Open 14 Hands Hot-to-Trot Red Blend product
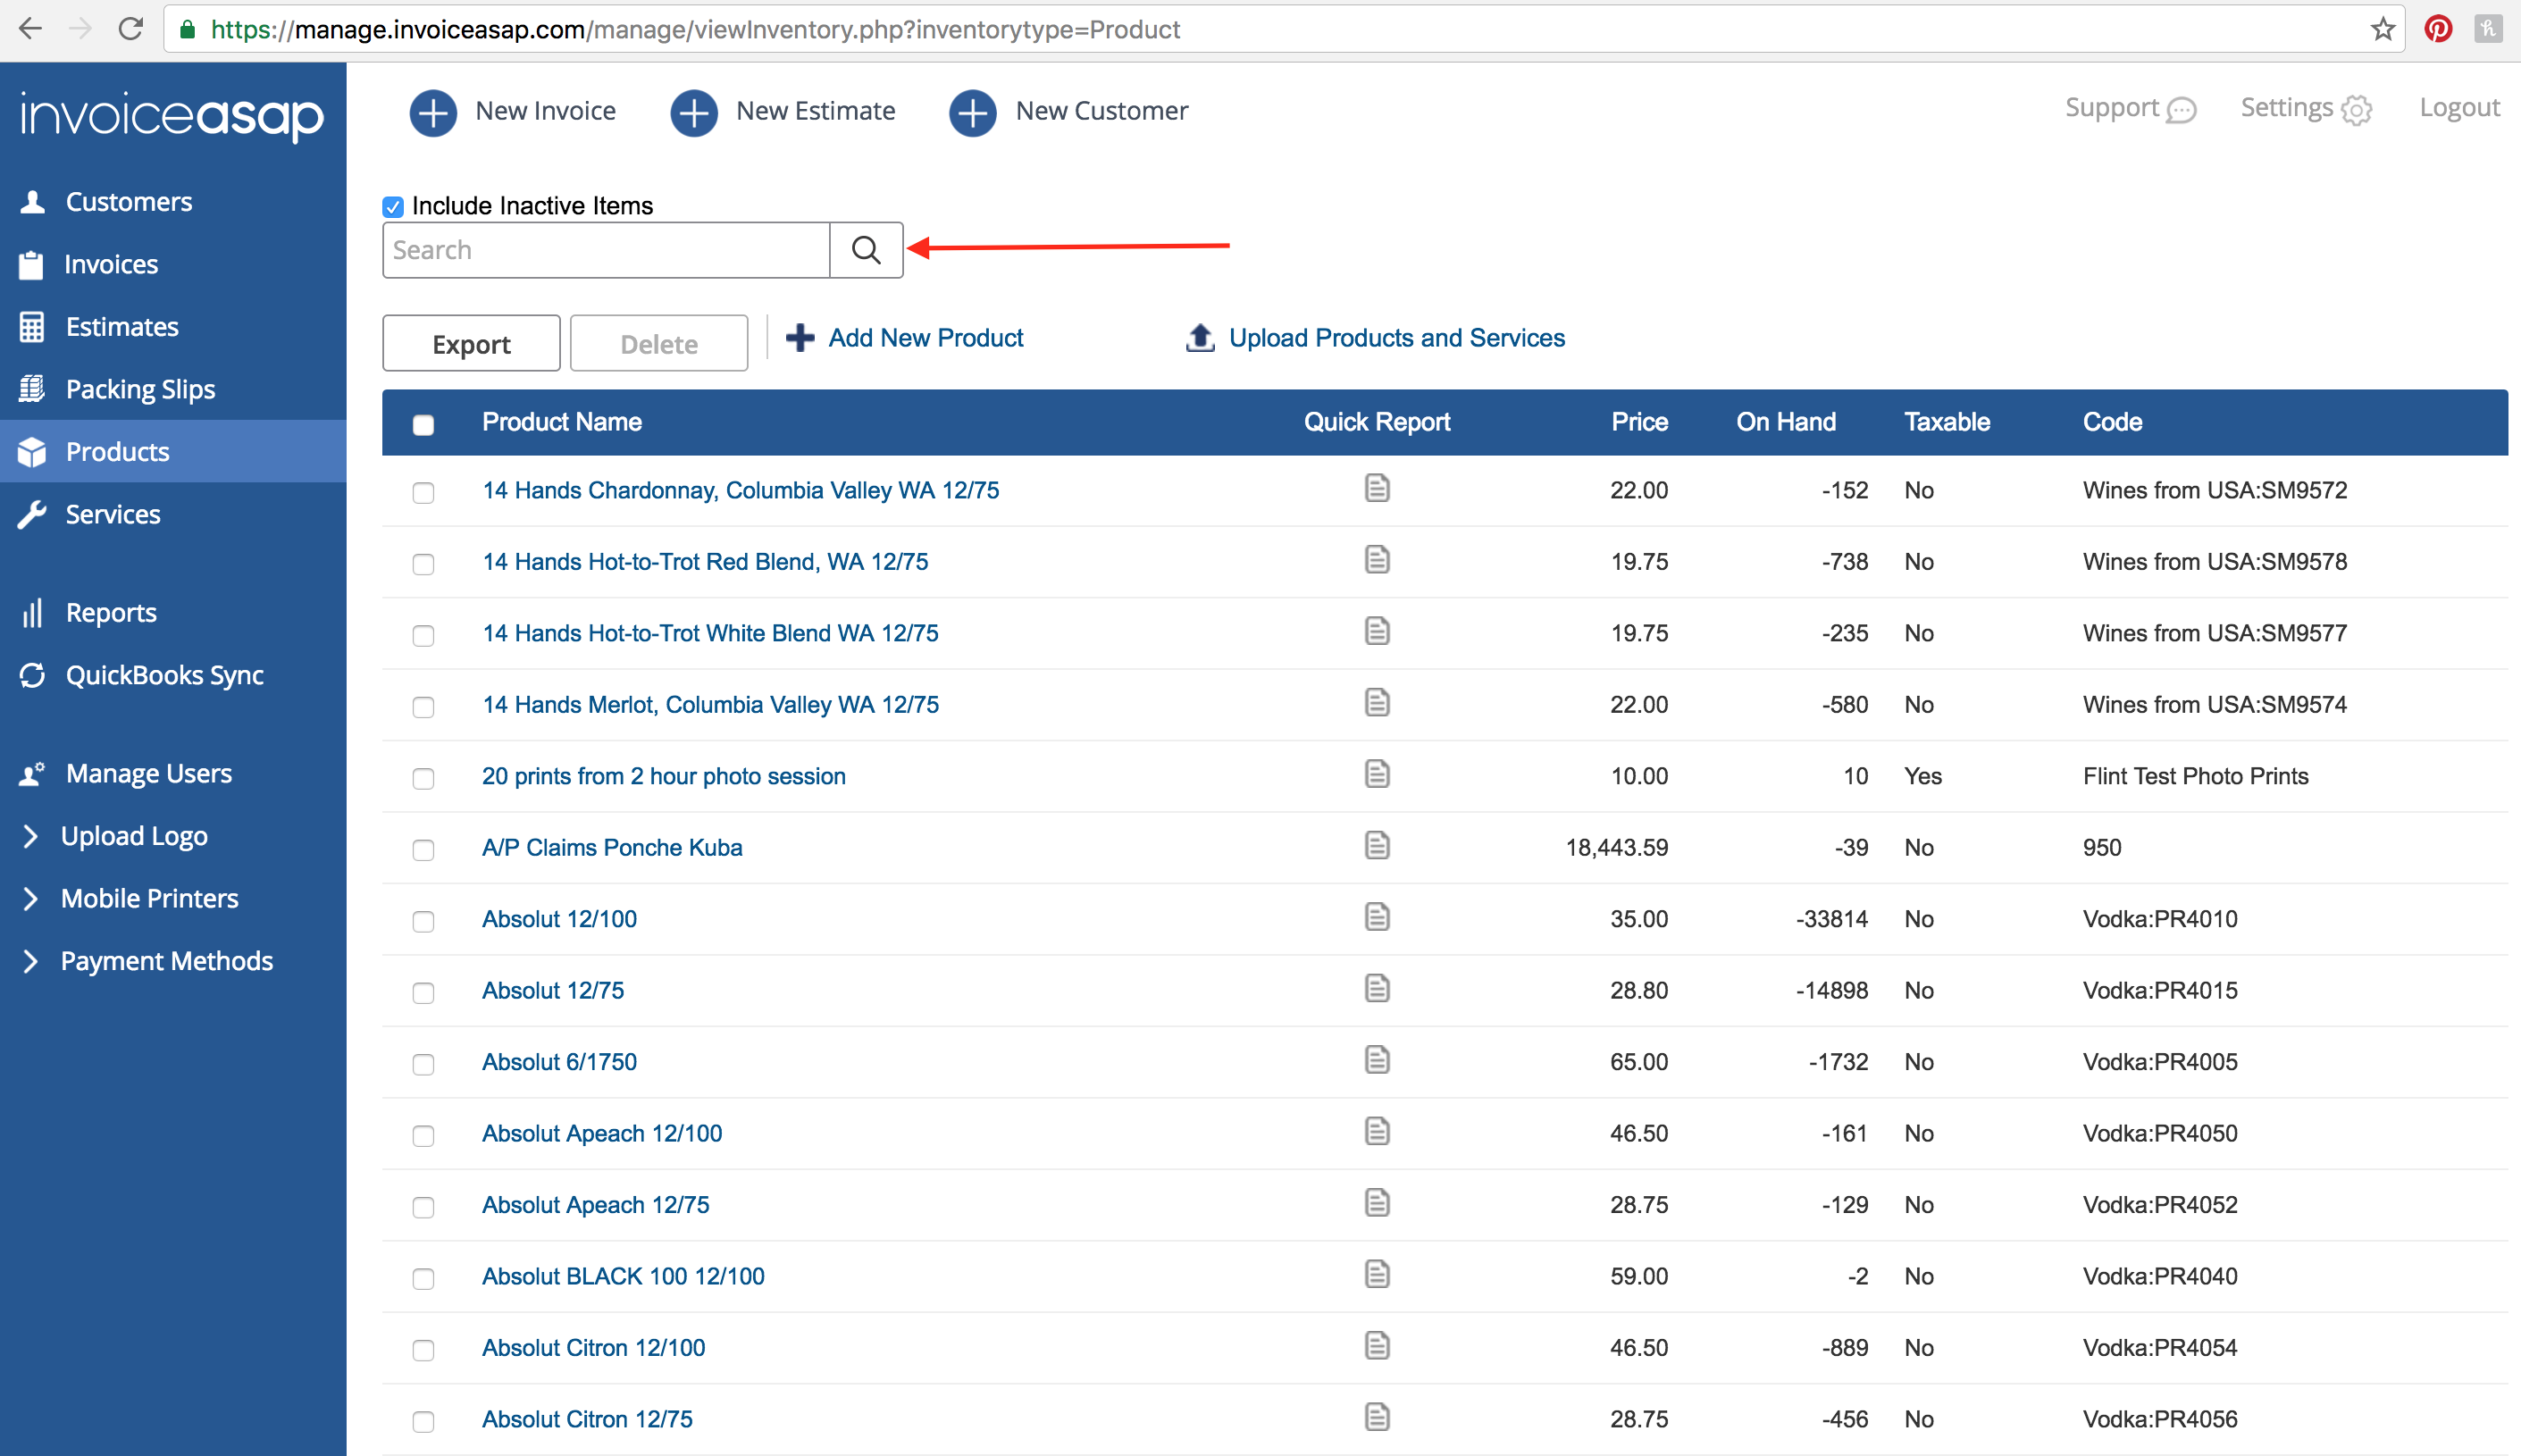The image size is (2521, 1456). tap(704, 562)
